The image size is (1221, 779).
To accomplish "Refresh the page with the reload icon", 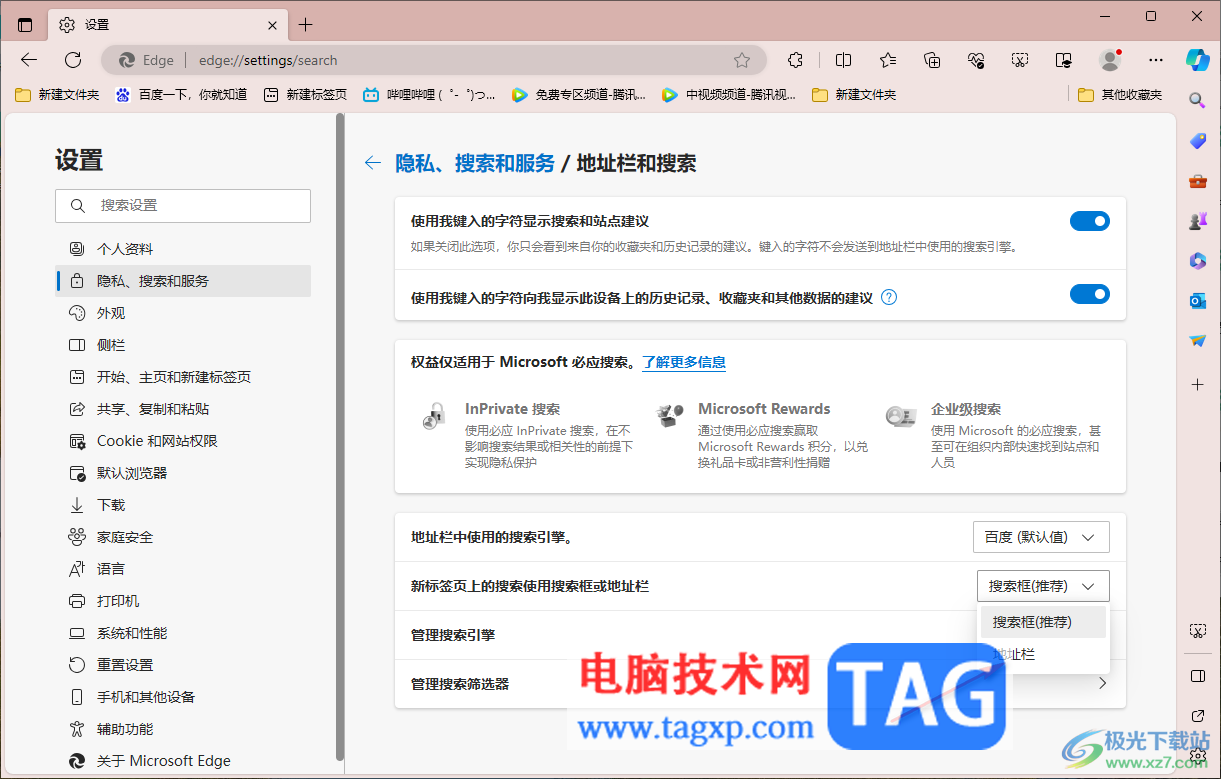I will (x=73, y=60).
